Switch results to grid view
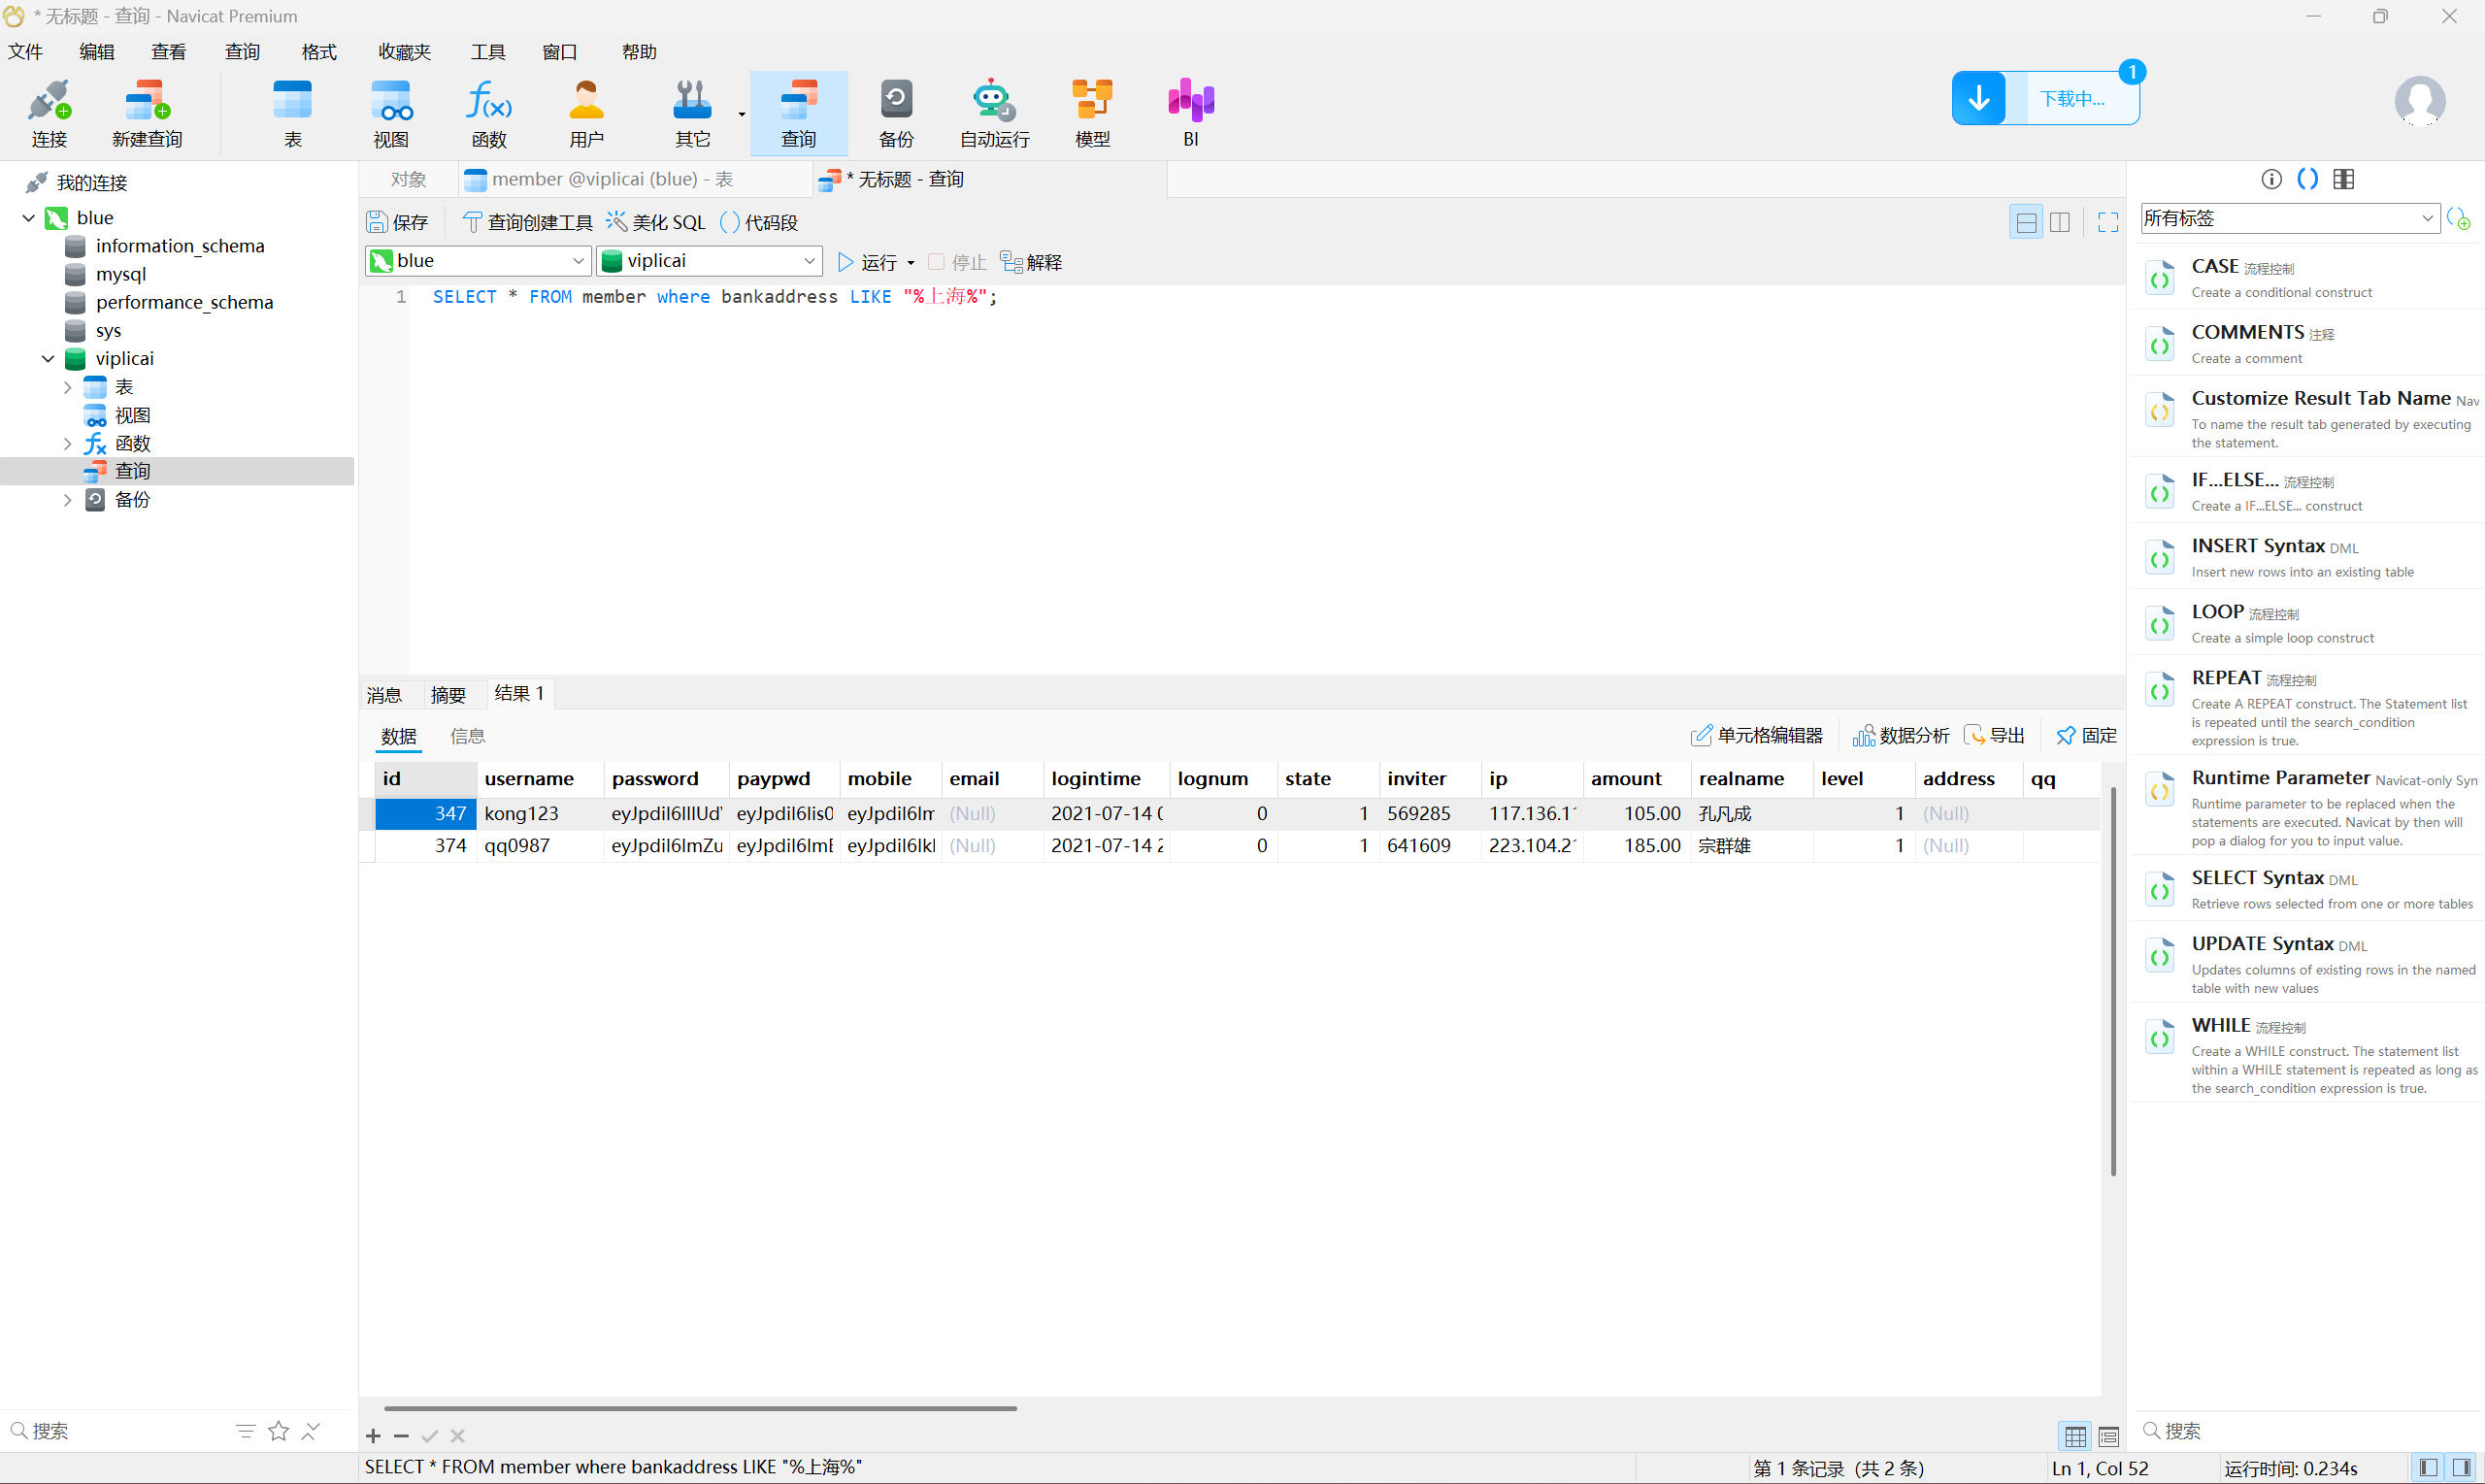Screen dimensions: 2485x1484 click(x=2075, y=1436)
